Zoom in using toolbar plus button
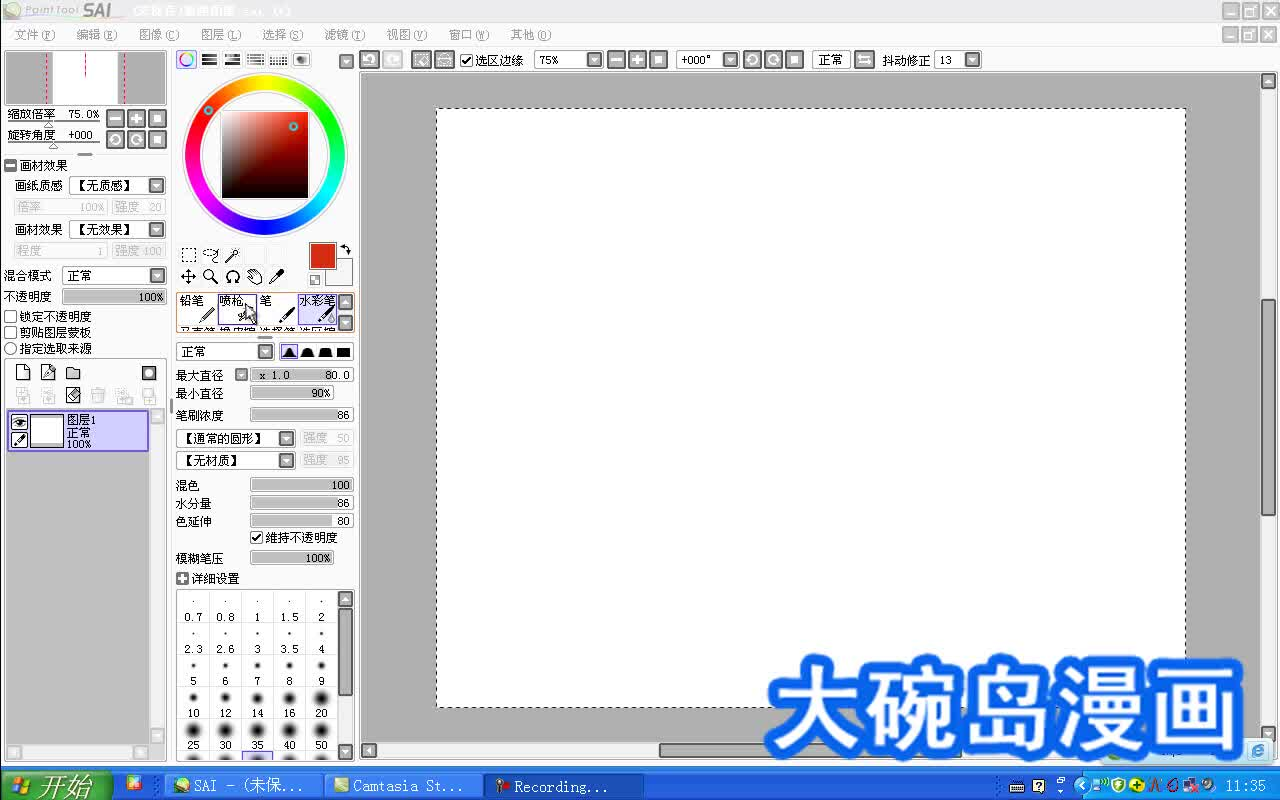The image size is (1280, 800). [637, 60]
